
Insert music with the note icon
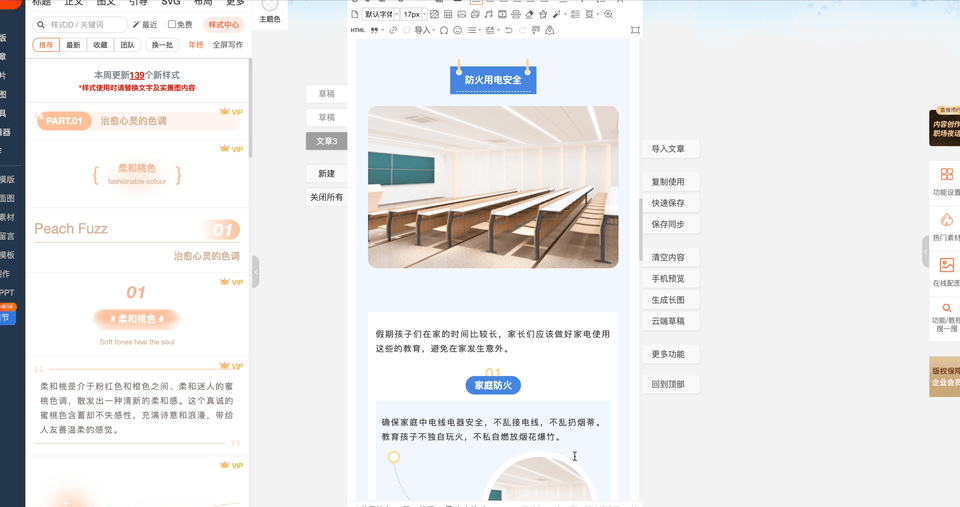point(489,14)
